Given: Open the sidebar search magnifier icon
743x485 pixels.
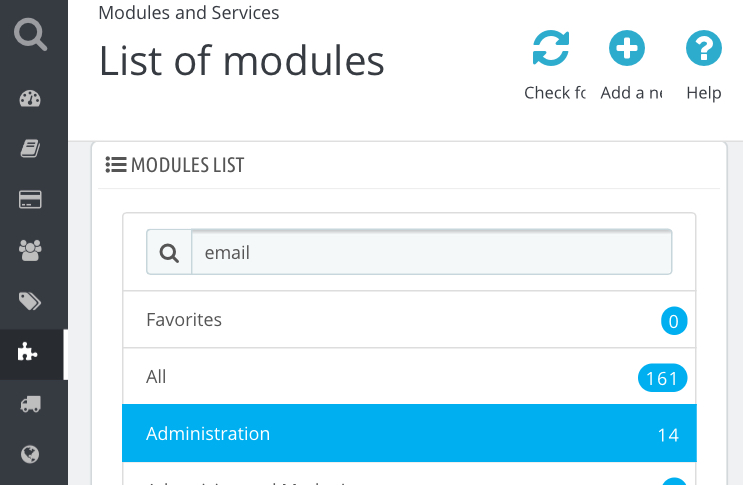Looking at the screenshot, I should pos(31,33).
